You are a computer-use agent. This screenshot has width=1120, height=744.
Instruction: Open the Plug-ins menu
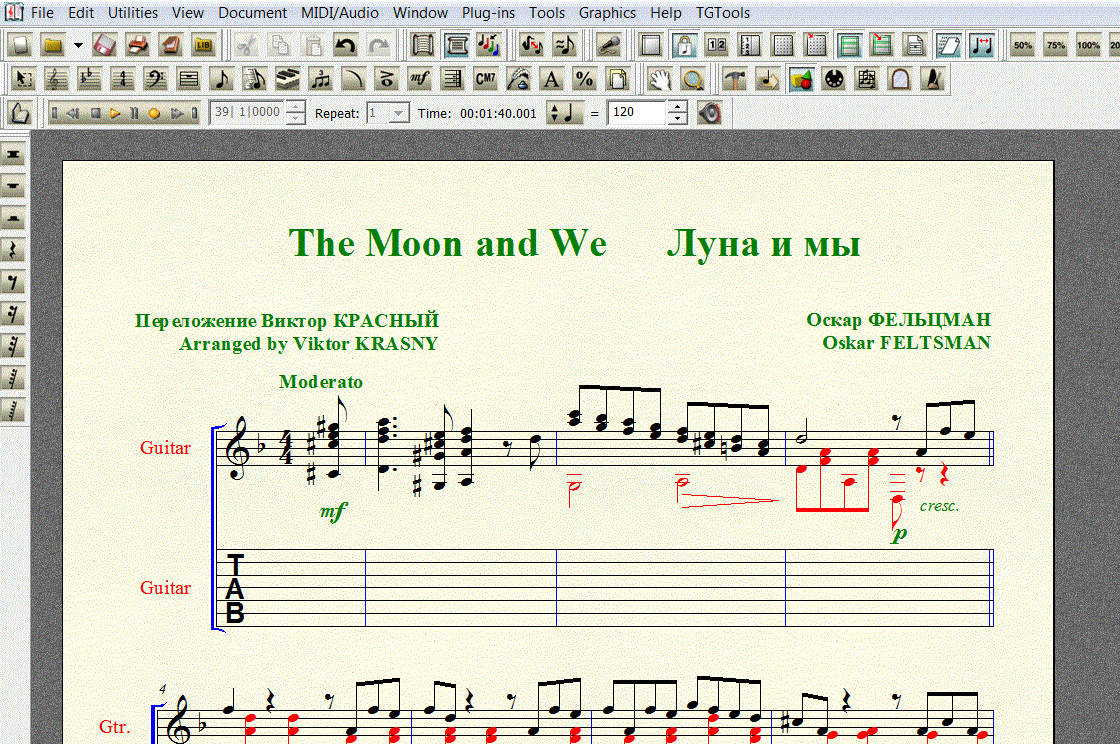coord(488,13)
